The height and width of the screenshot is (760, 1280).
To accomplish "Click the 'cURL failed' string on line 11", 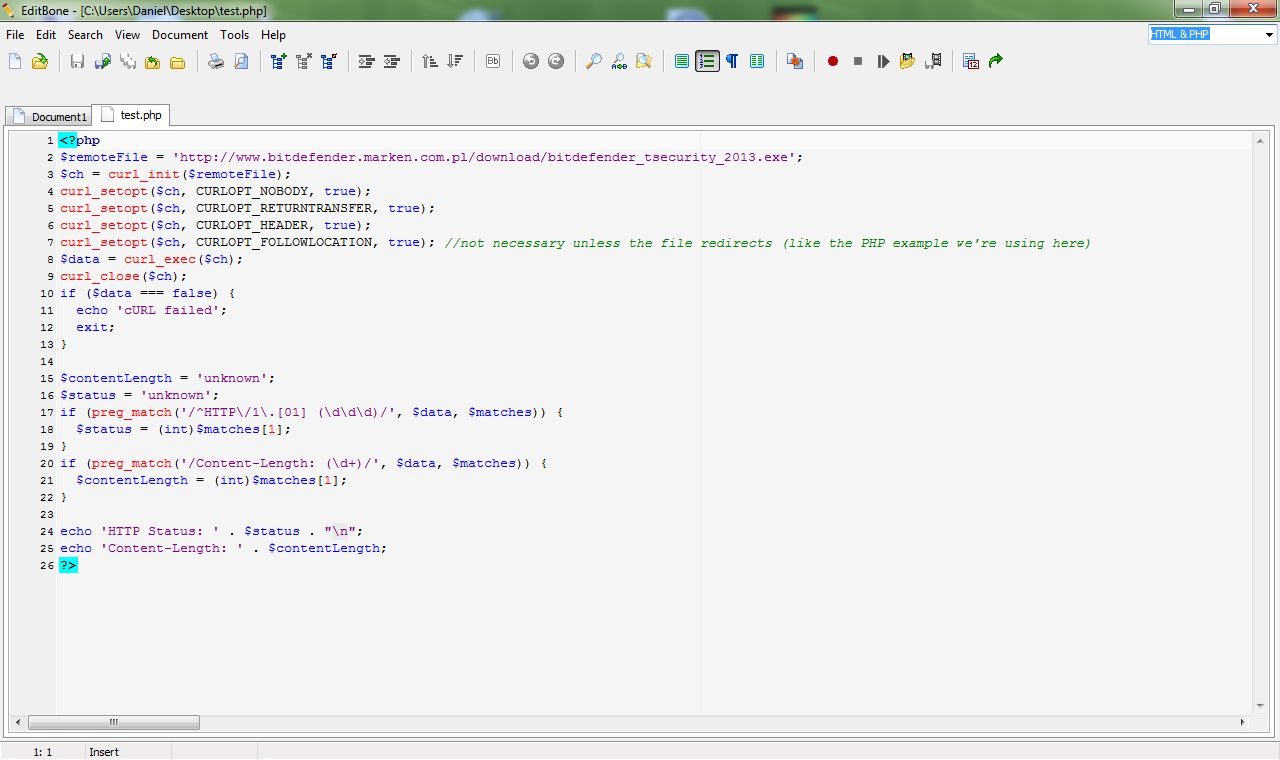I will [x=168, y=310].
